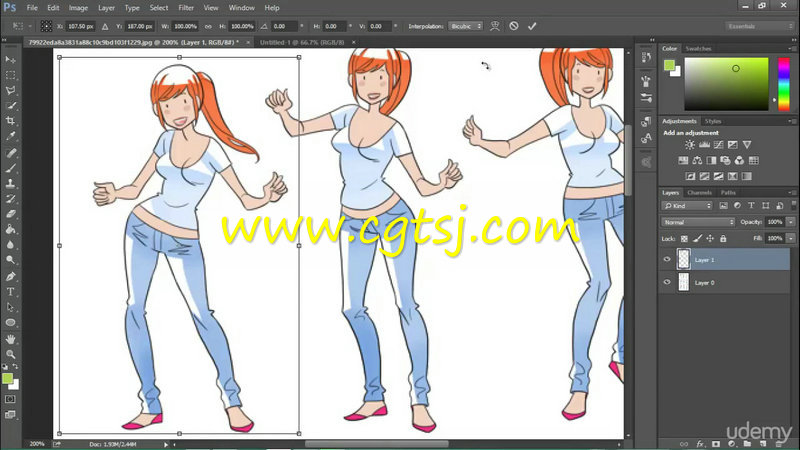Switch to the Untitled-1 document tab

point(302,42)
